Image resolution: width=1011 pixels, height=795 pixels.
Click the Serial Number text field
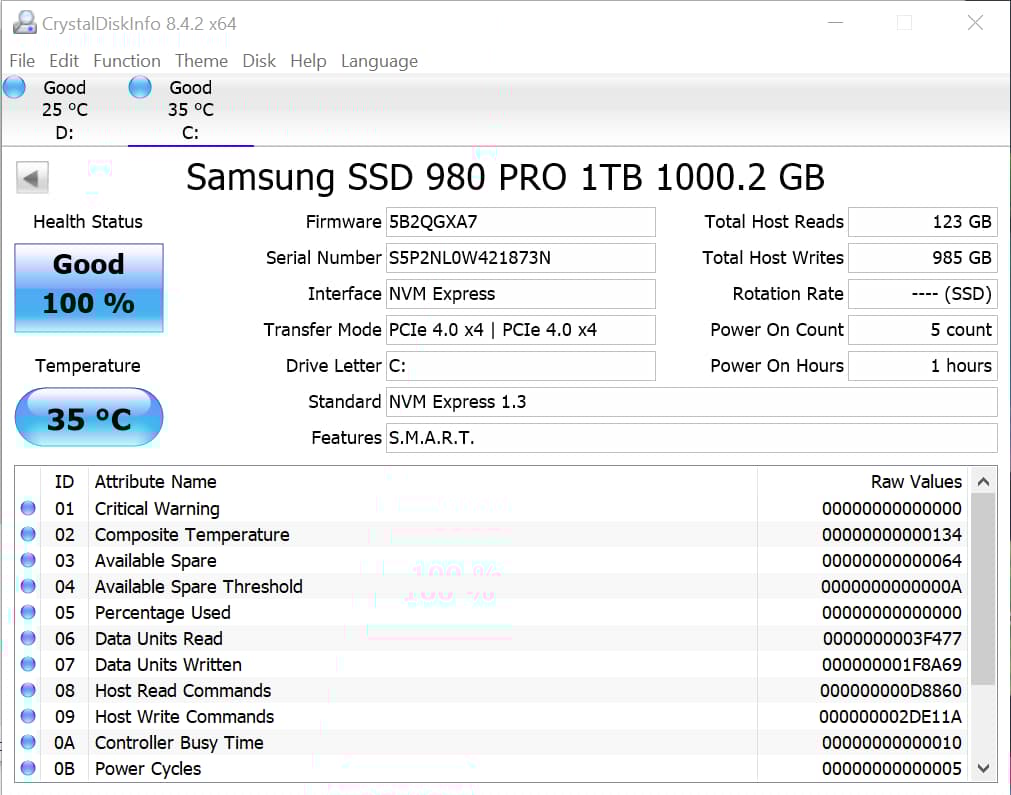[x=520, y=258]
